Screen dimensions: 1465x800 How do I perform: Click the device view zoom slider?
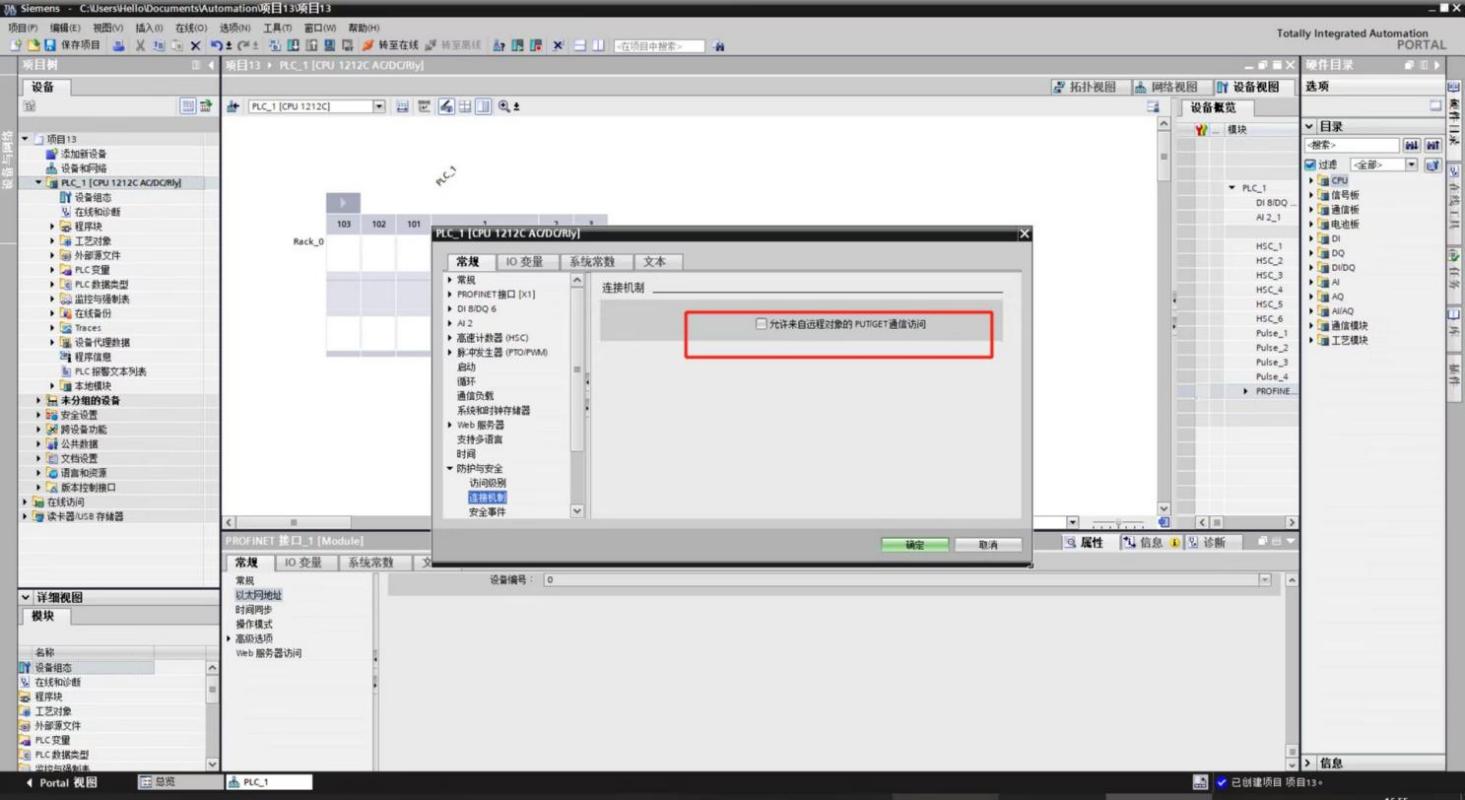tap(1117, 522)
